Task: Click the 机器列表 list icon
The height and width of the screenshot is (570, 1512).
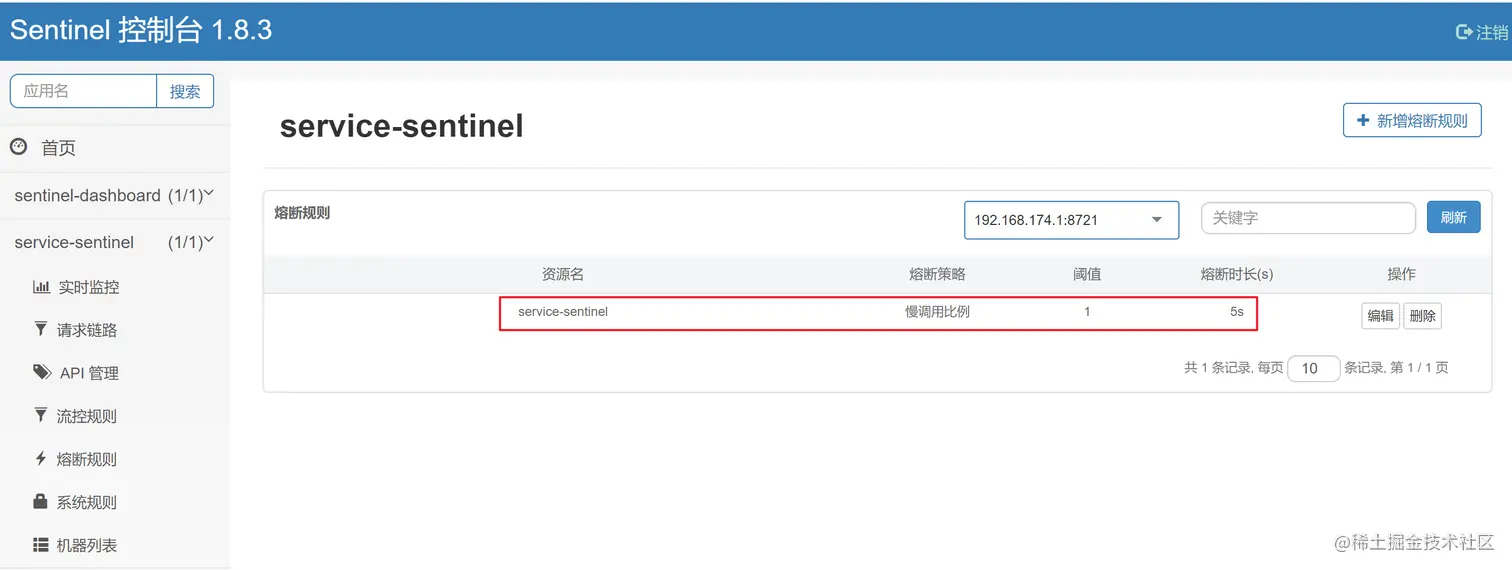Action: pos(41,545)
